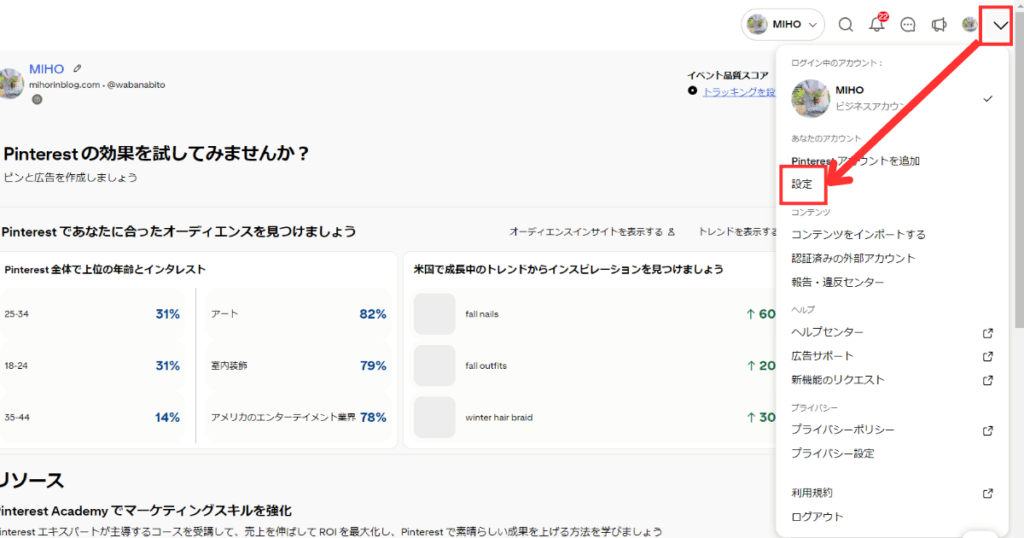Open the megaphone updates icon

point(939,25)
